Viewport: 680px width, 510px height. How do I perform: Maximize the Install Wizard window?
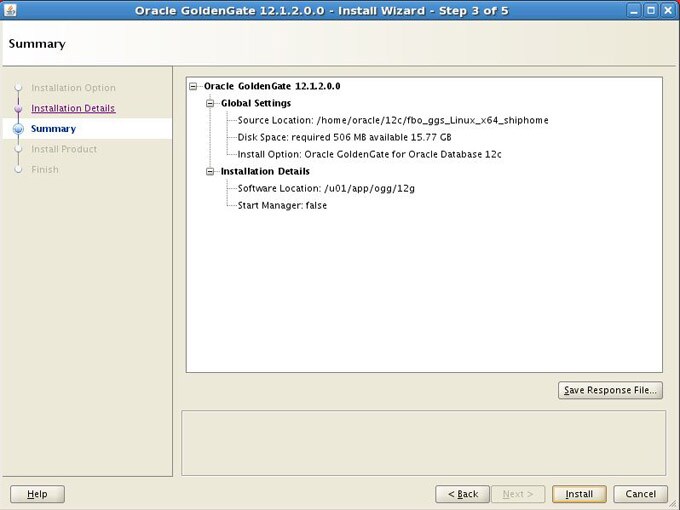pos(651,10)
